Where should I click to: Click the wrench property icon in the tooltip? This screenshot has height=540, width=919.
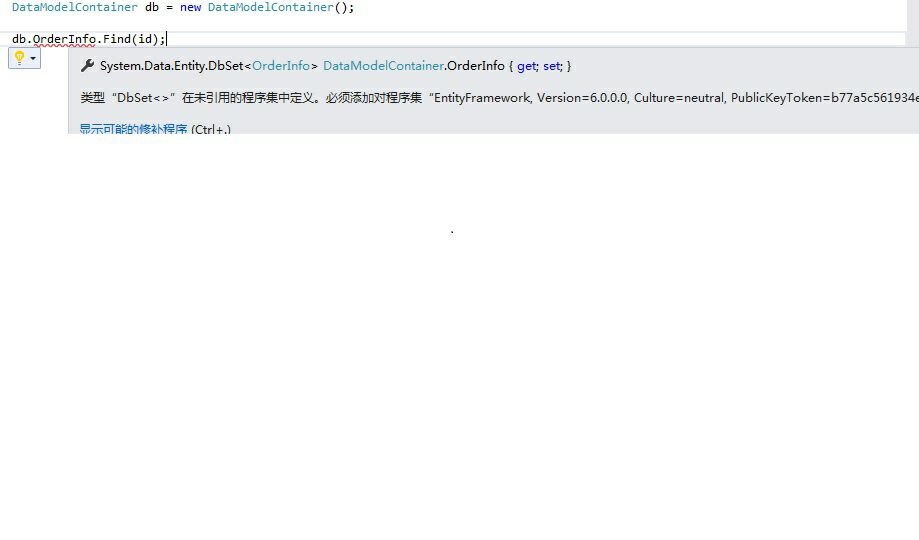[87, 66]
